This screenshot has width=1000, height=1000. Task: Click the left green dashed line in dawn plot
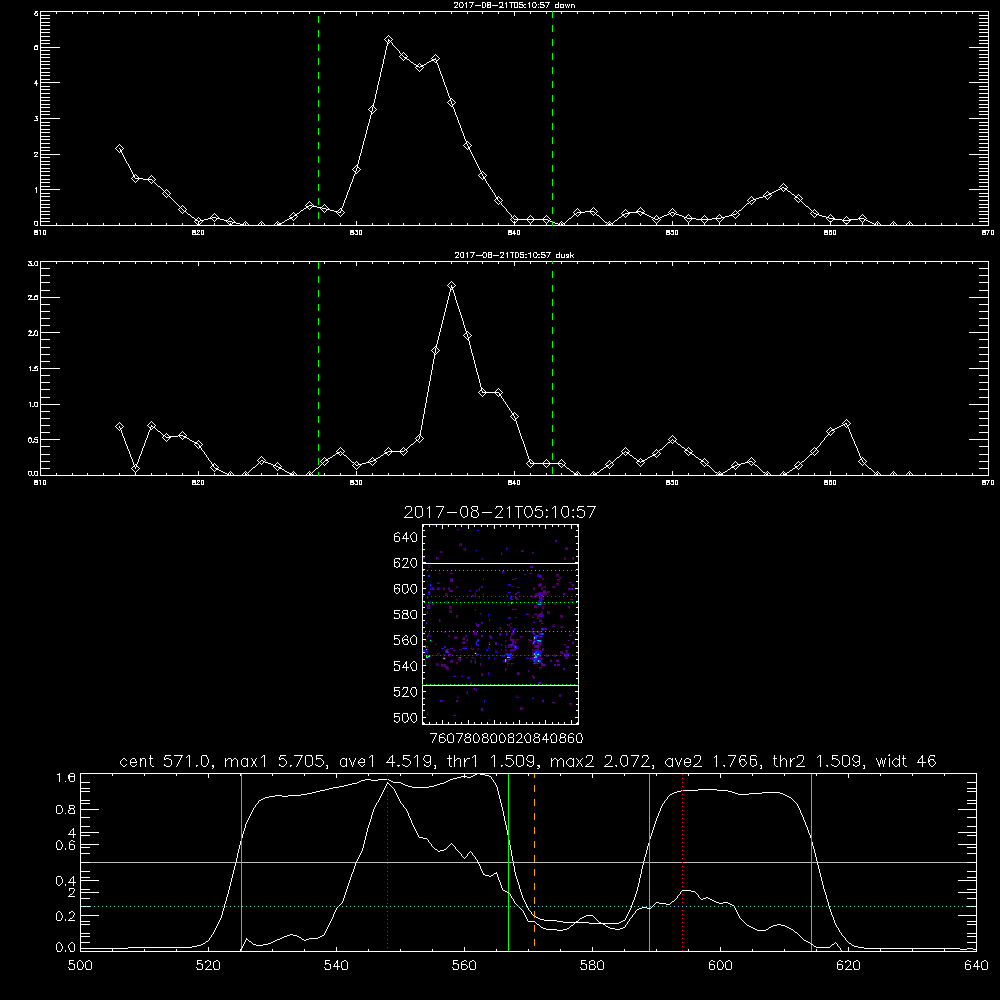pyautogui.click(x=318, y=118)
